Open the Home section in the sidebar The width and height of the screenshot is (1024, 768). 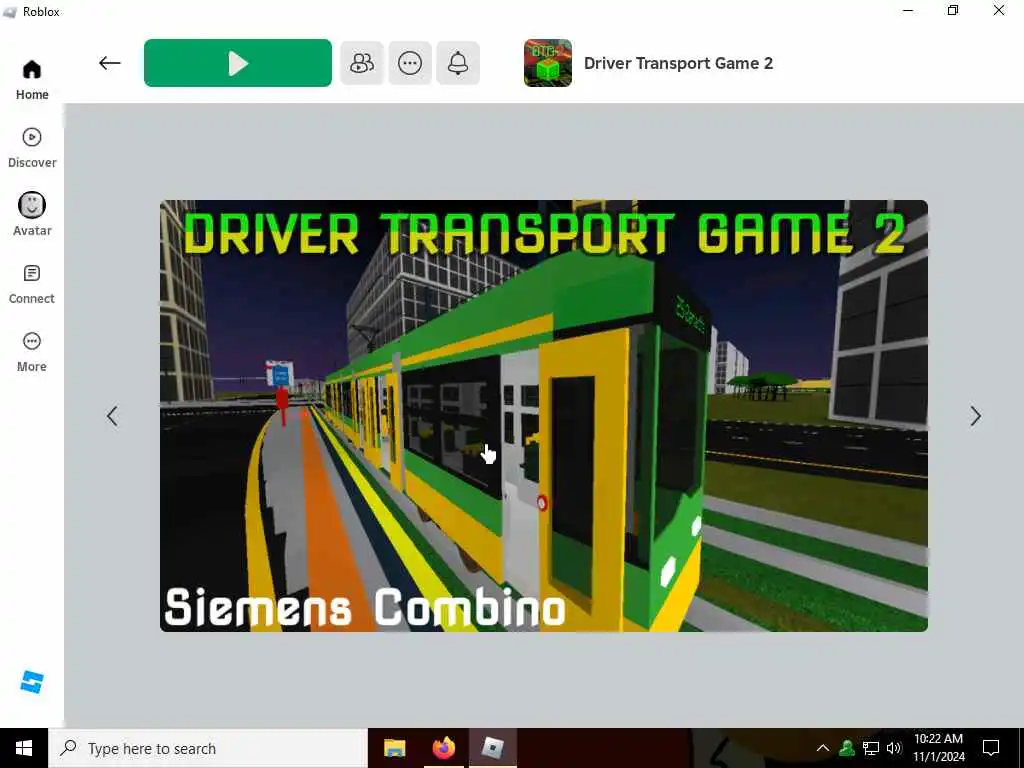coord(32,80)
